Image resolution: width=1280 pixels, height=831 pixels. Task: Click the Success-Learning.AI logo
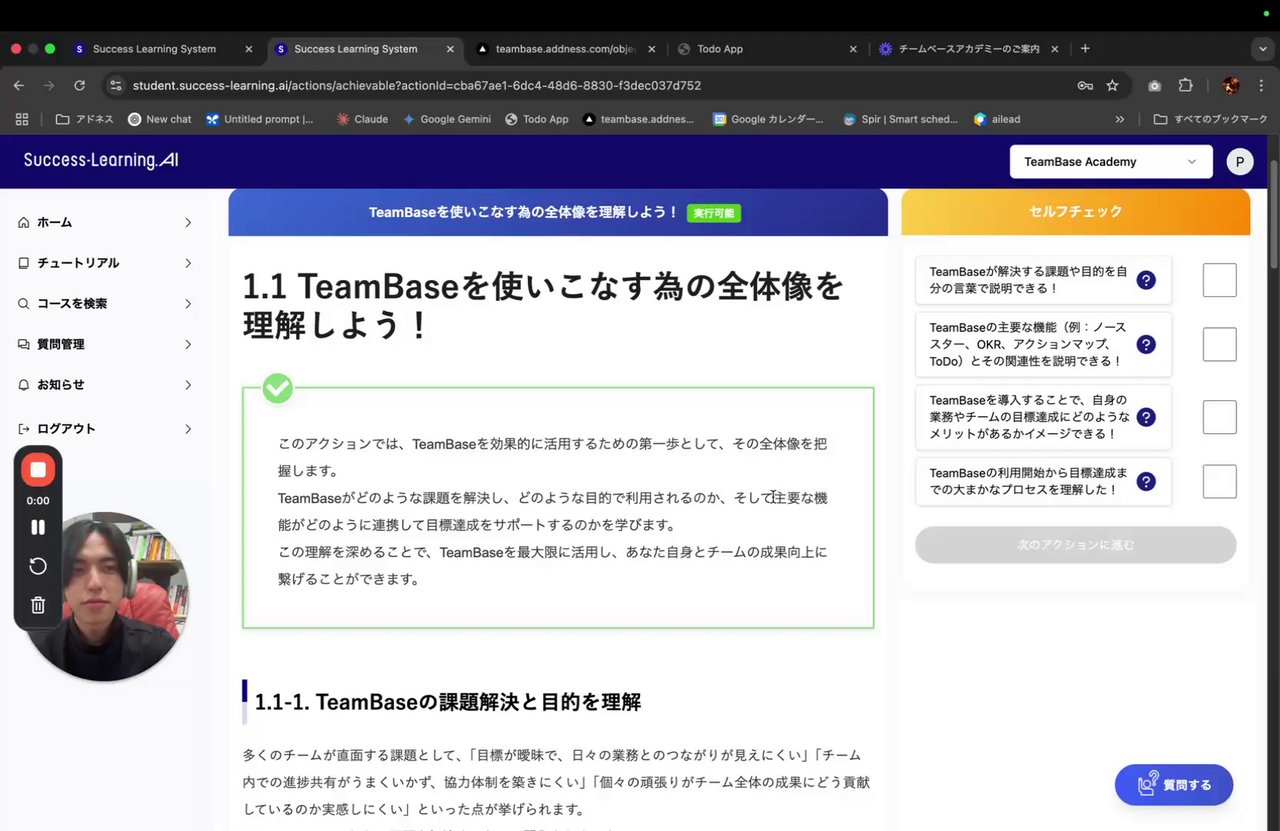pyautogui.click(x=101, y=160)
